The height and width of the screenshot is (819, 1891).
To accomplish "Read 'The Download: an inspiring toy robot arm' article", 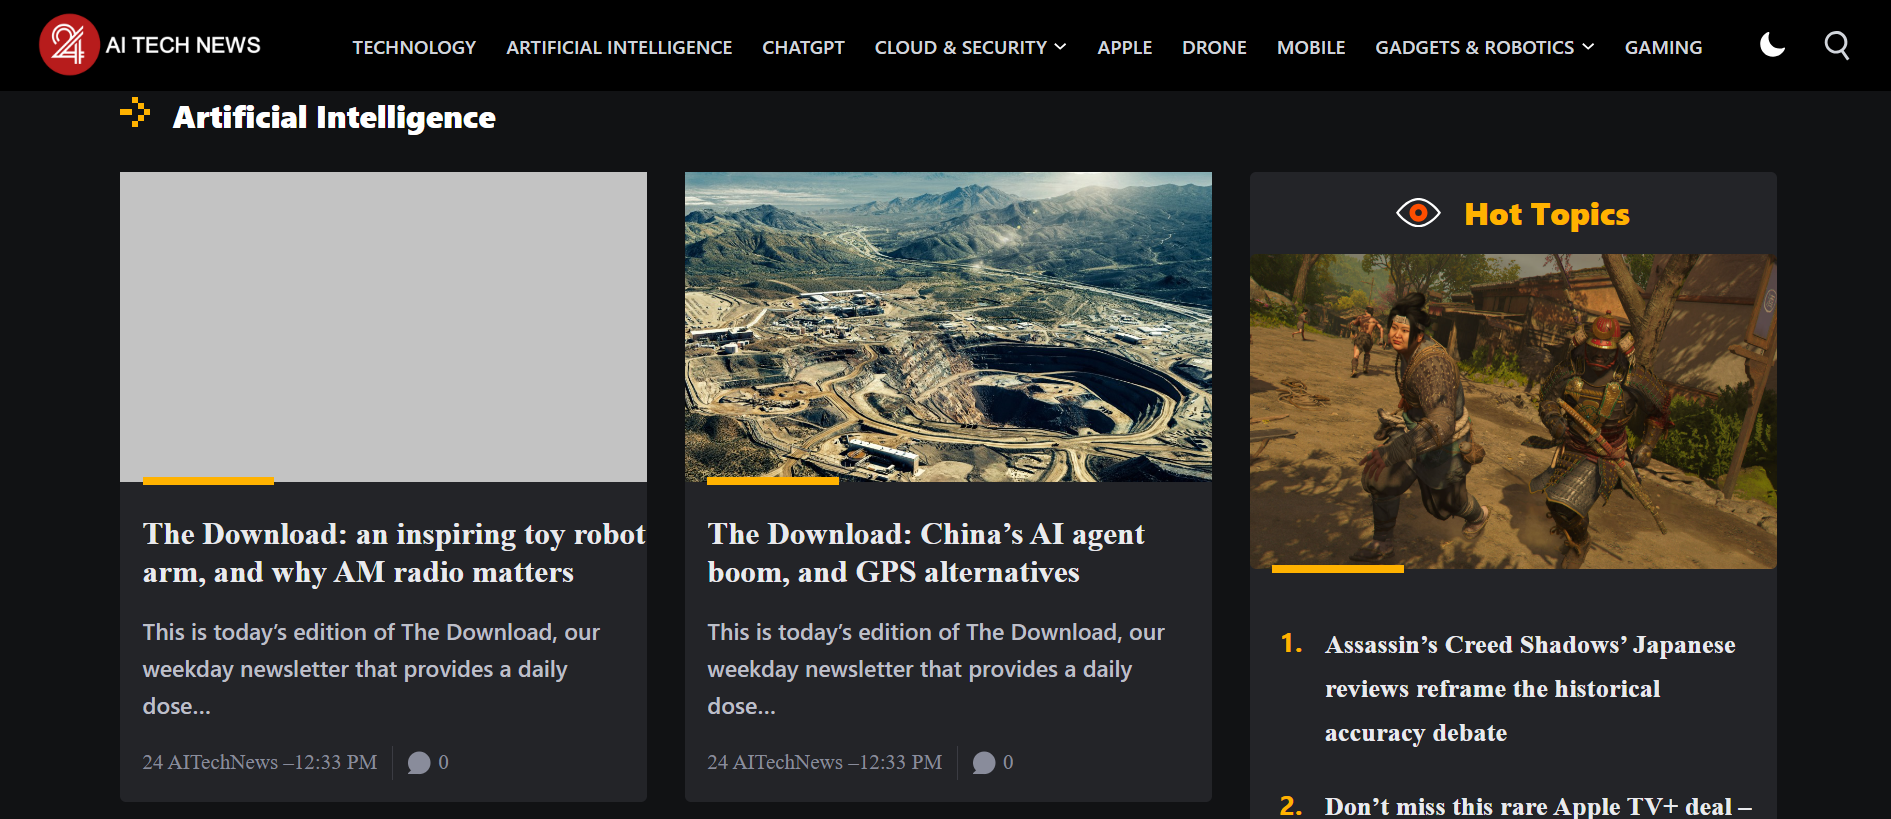I will point(394,553).
